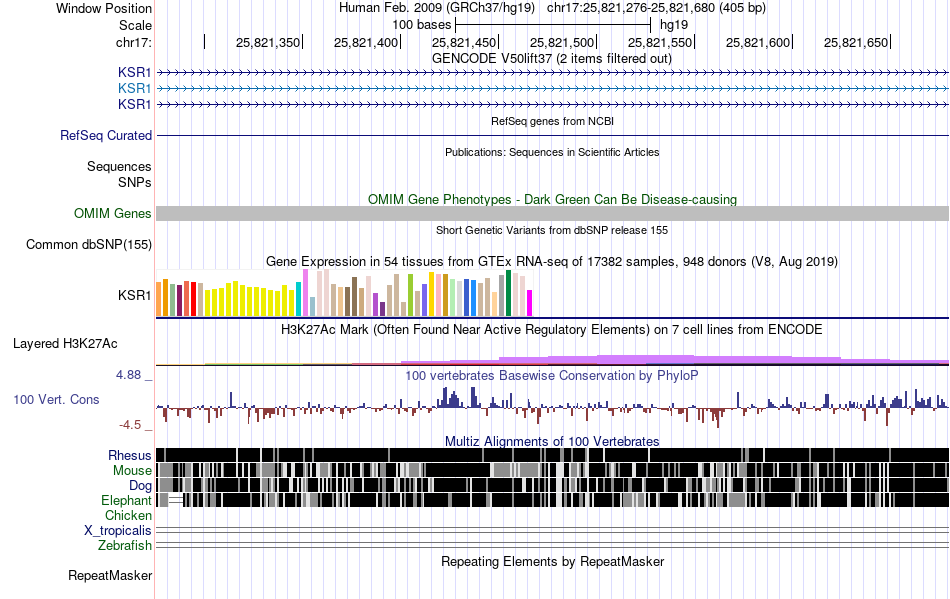Image resolution: width=950 pixels, height=599 pixels.
Task: Click the magenta last bar in GTEx chart
Action: [530, 303]
